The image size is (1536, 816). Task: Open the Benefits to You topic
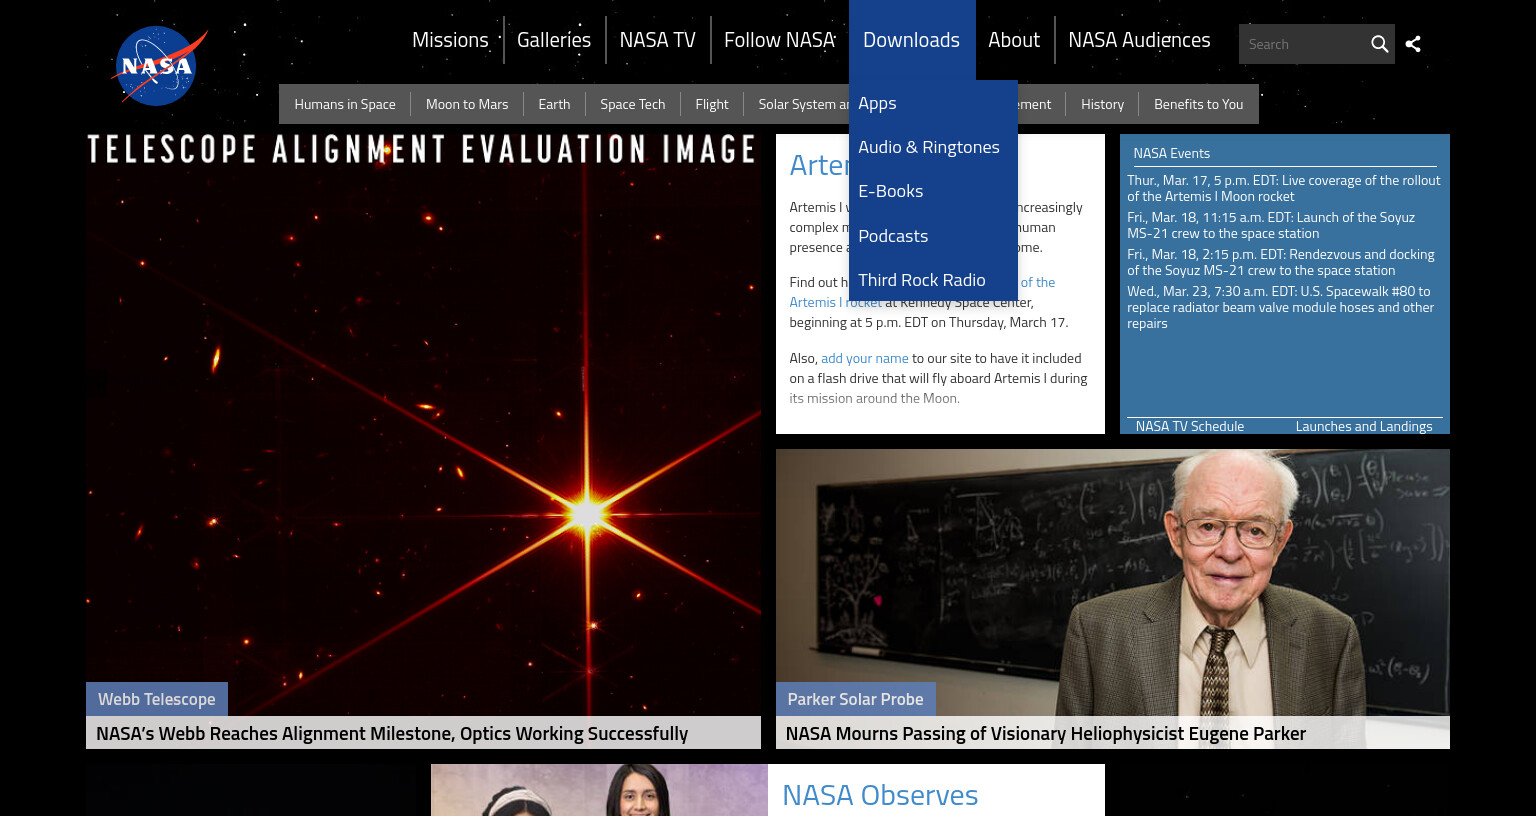tap(1198, 104)
